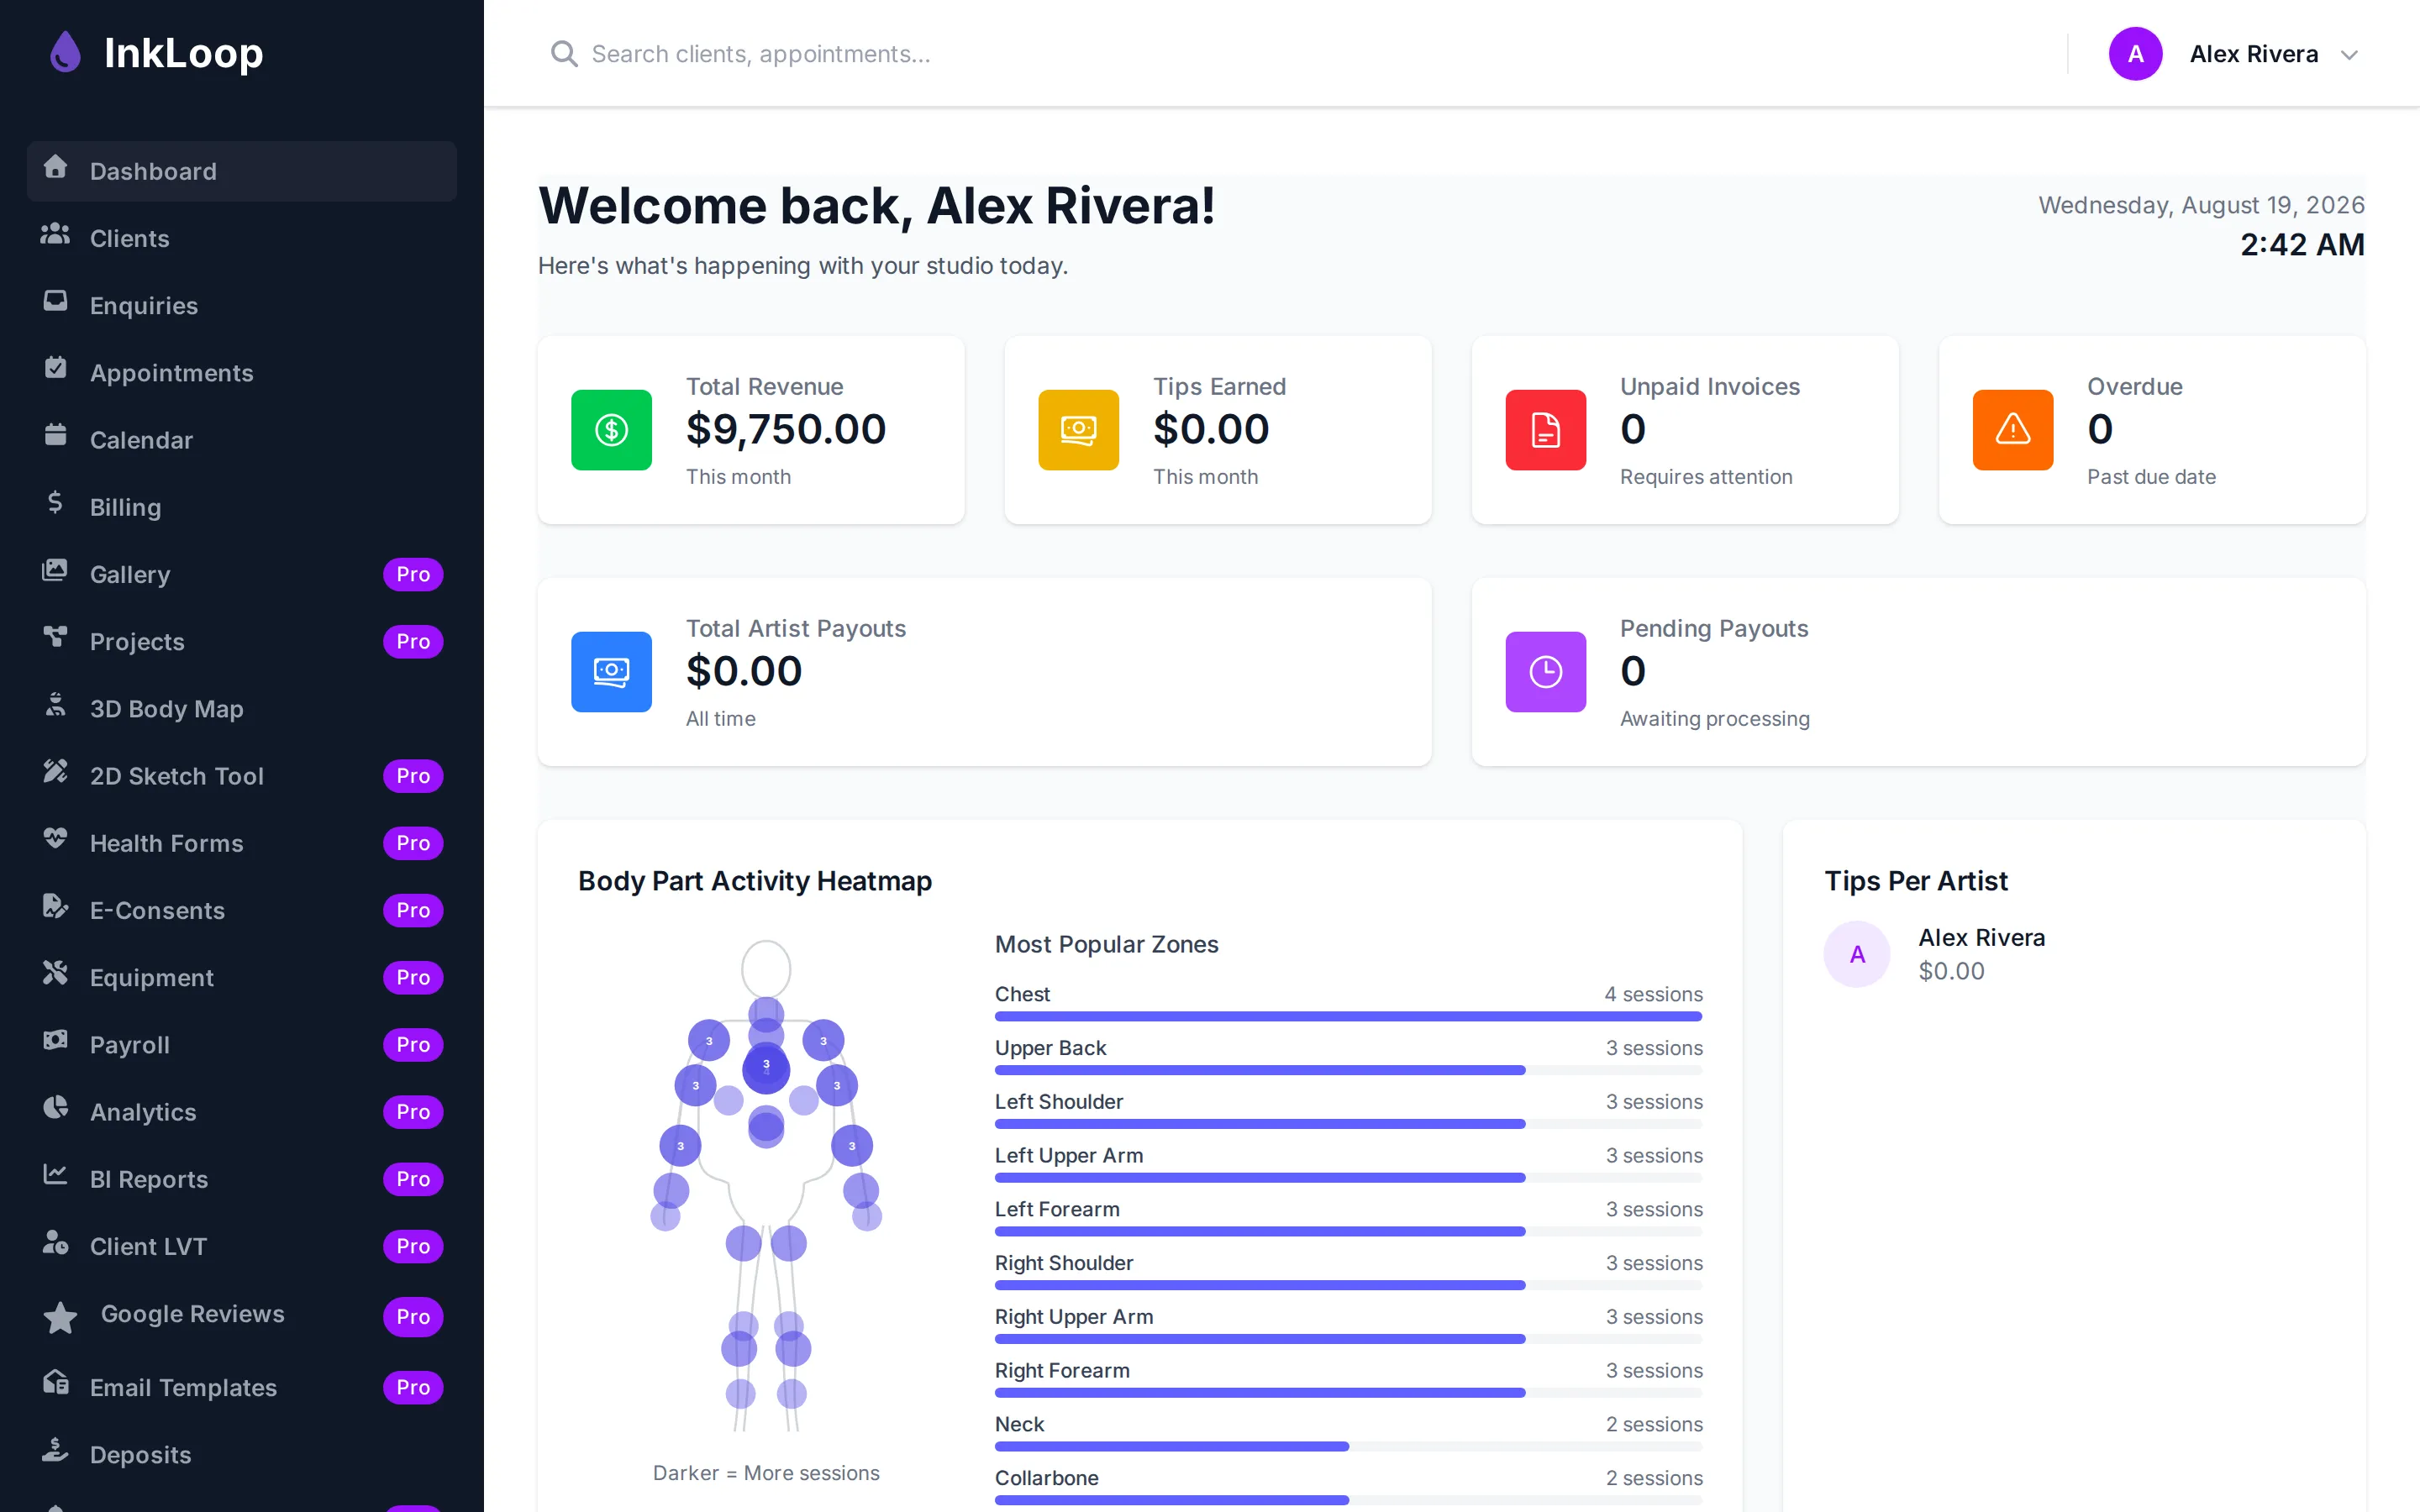
Task: Click the Google Reviews star icon
Action: click(61, 1318)
